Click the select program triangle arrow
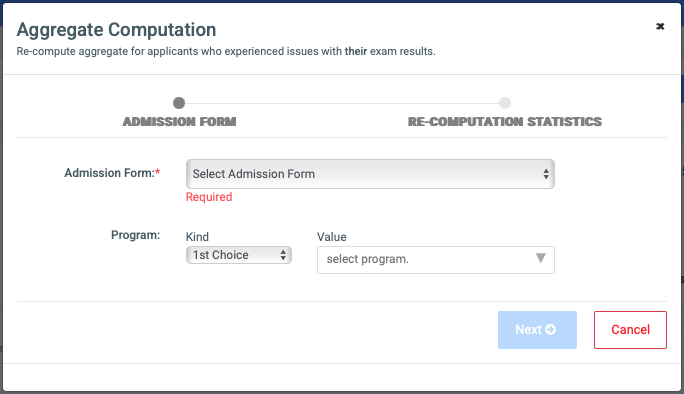 coord(540,258)
